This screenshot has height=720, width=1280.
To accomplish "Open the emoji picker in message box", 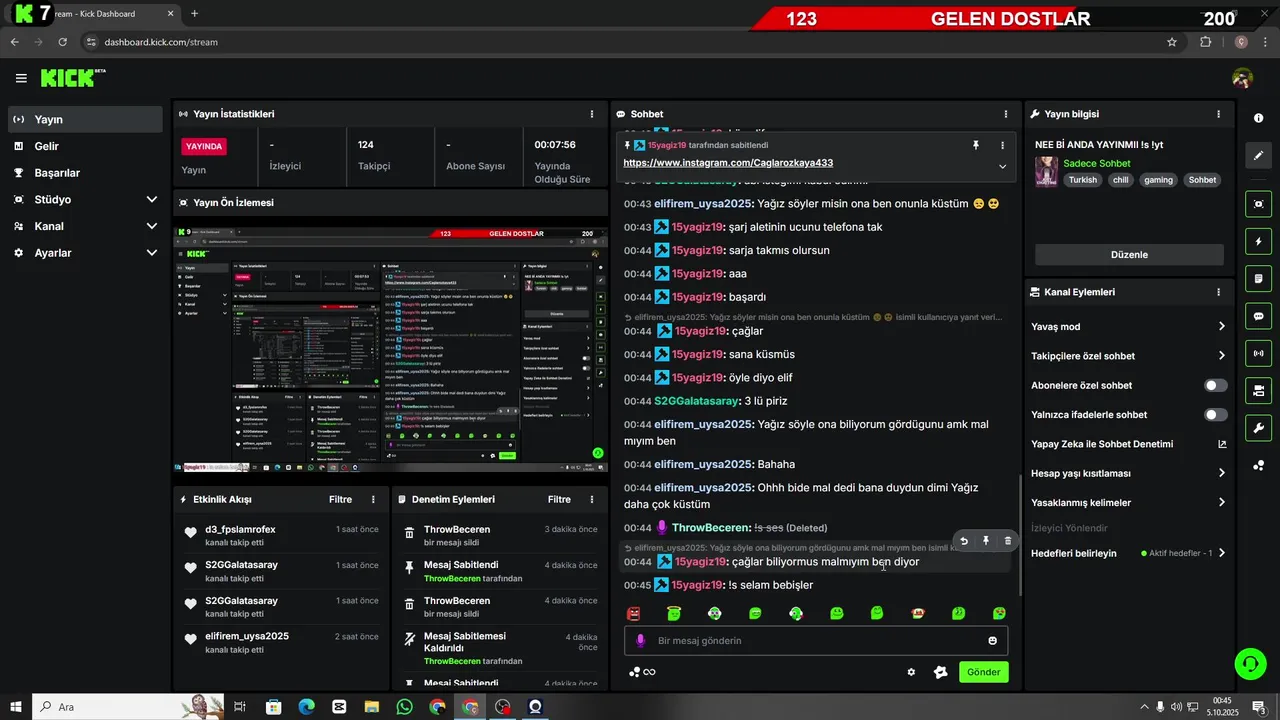I will click(x=993, y=641).
